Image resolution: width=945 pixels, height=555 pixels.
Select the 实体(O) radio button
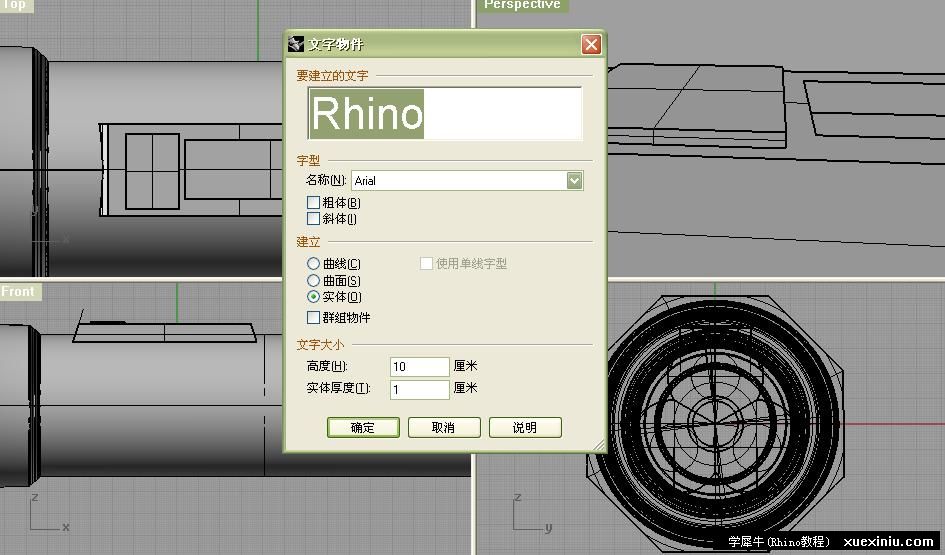(313, 296)
